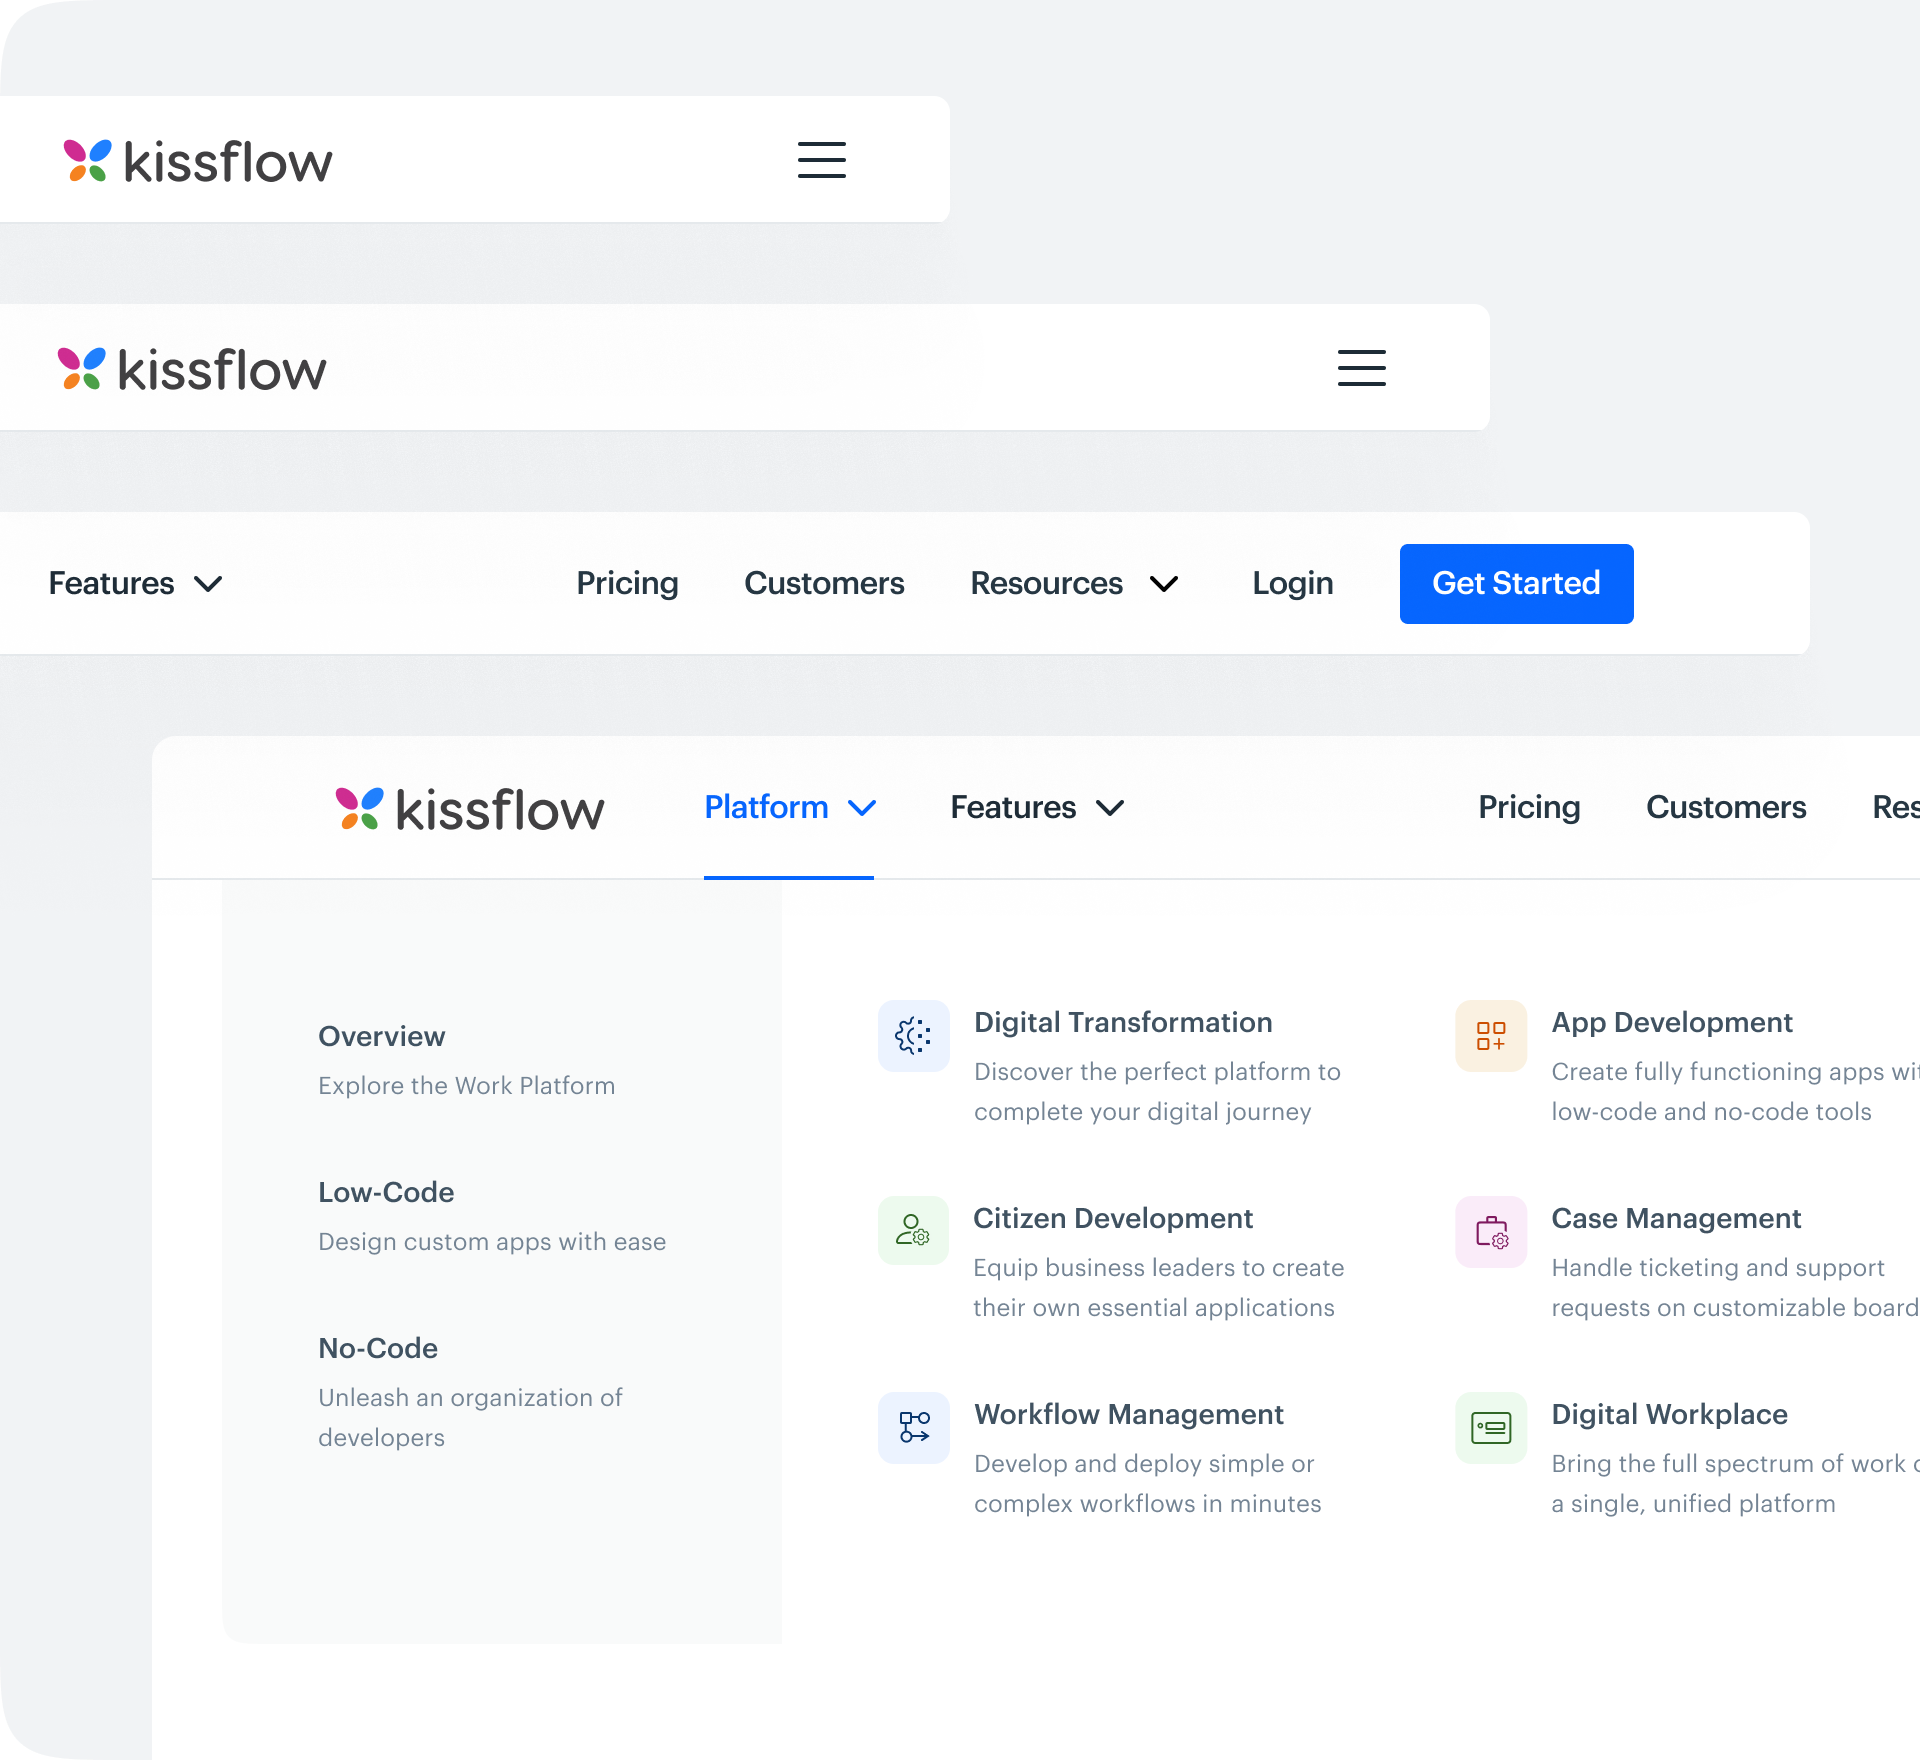Click kissflow logo in the desktop navbar

470,809
